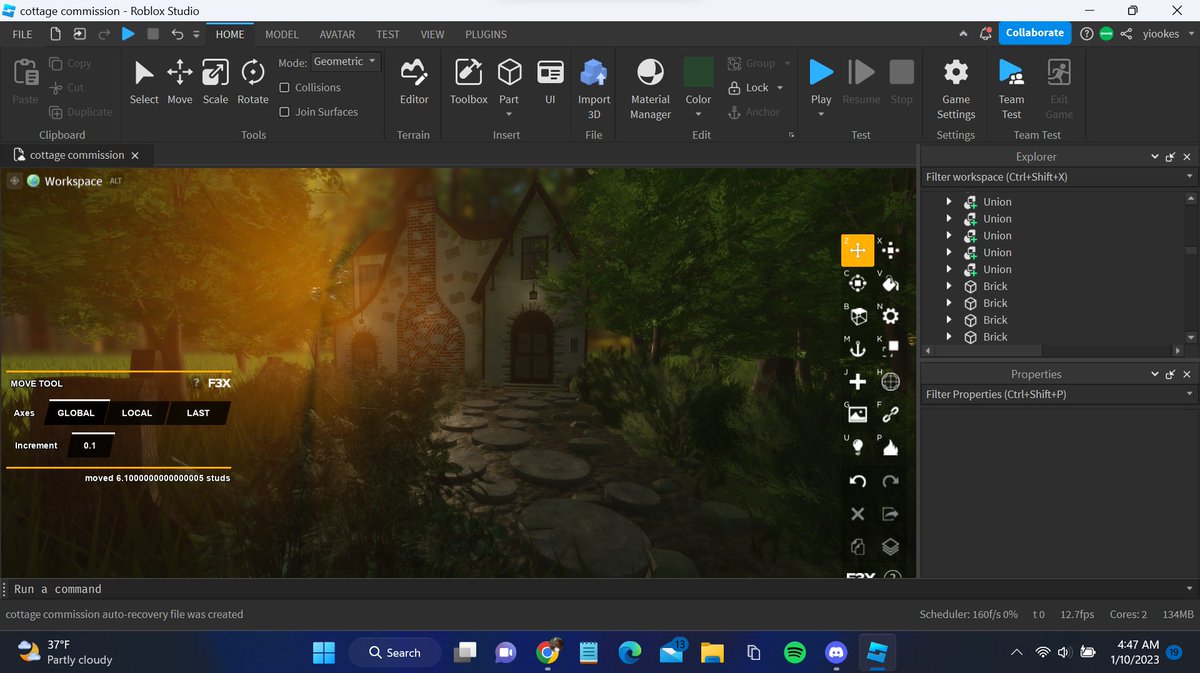Click the F3X clone selection icon
Image resolution: width=1200 pixels, height=673 pixels.
[857, 546]
